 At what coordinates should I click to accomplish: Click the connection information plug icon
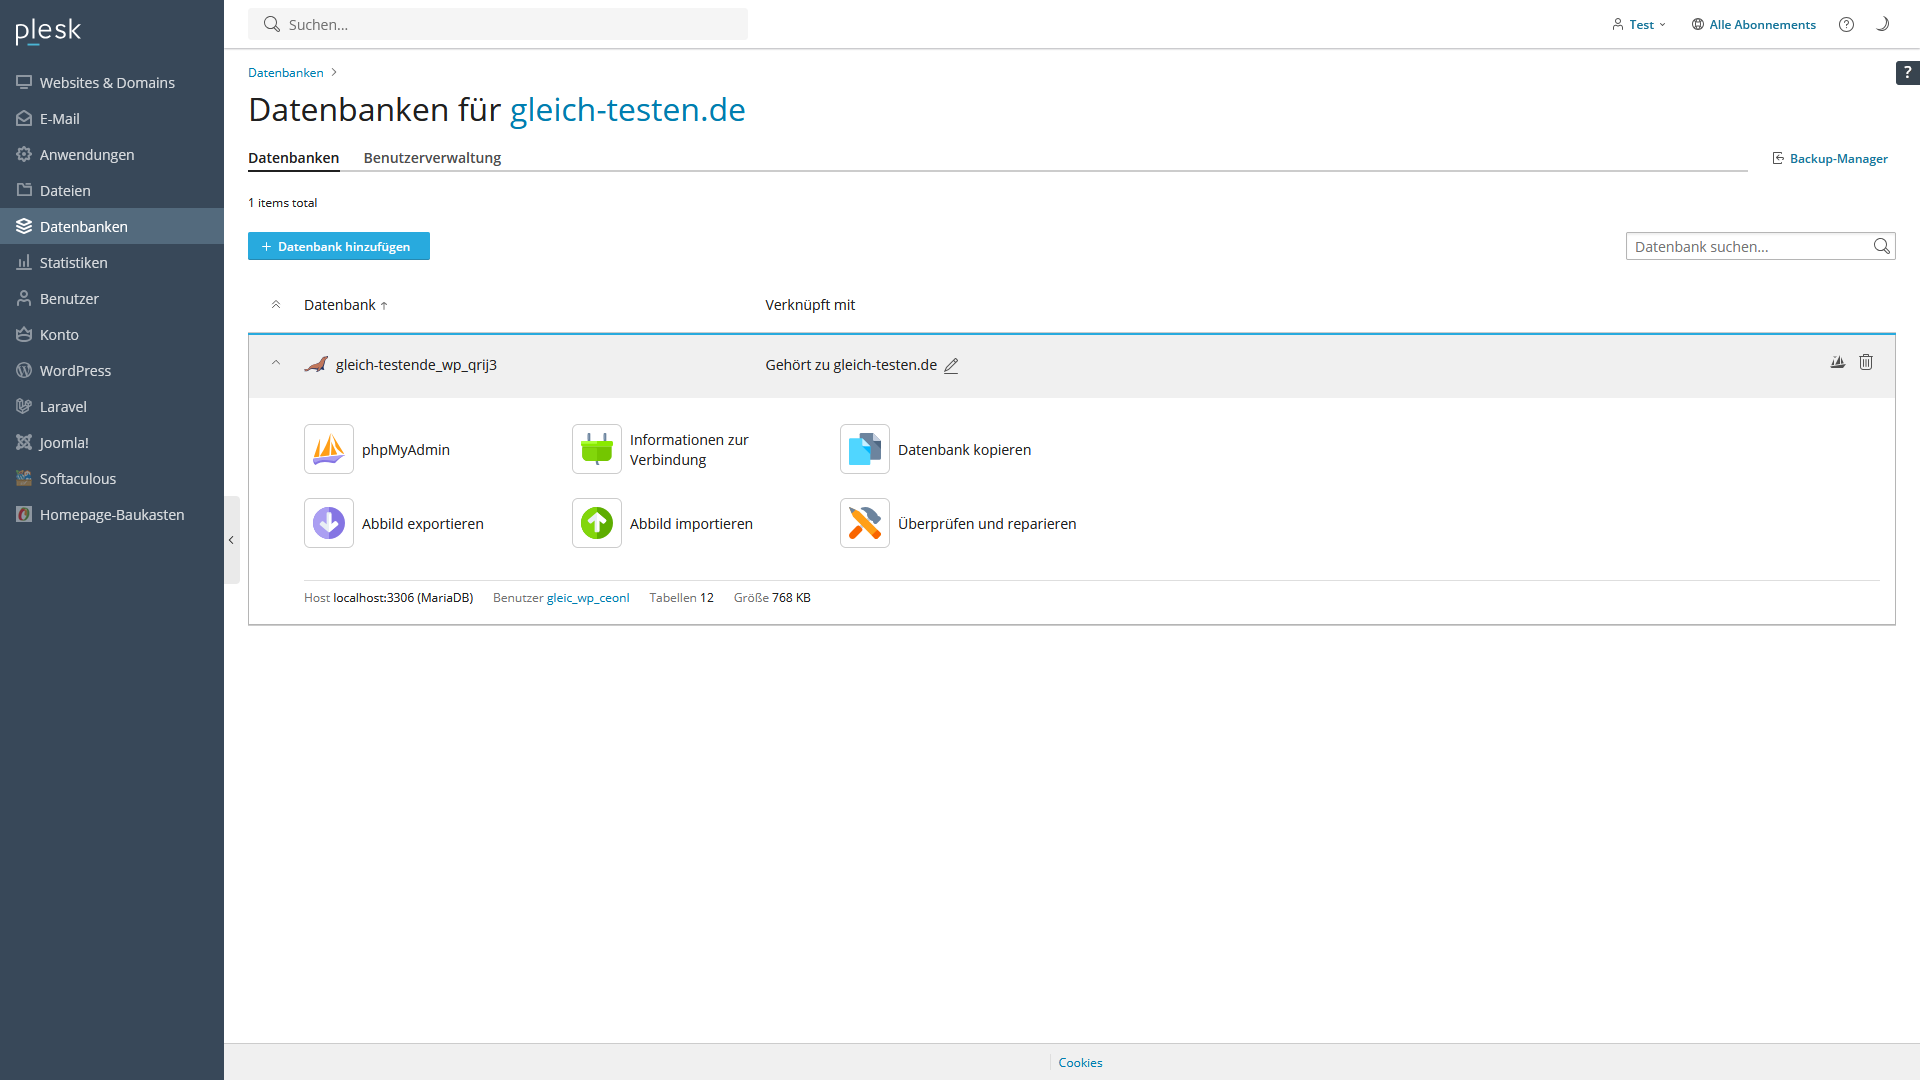pyautogui.click(x=596, y=449)
